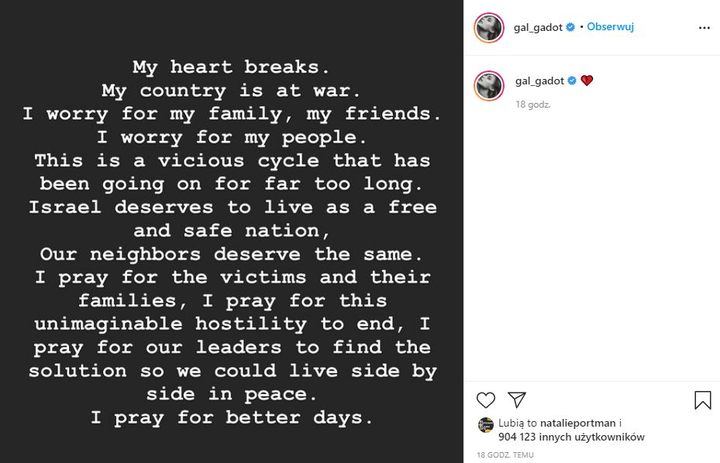The height and width of the screenshot is (463, 720).
Task: View the 904 123 innych użytkowników likes list
Action: (x=571, y=437)
